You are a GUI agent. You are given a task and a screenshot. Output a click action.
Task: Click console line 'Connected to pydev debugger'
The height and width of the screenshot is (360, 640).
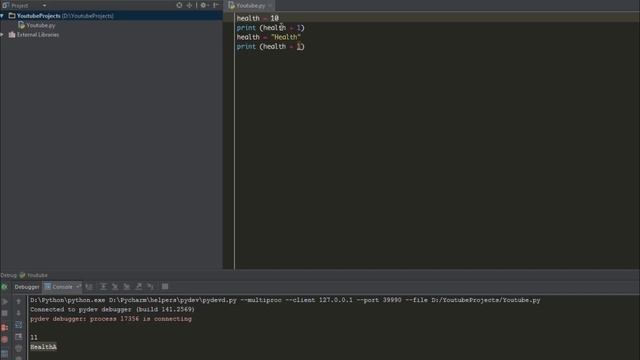pyautogui.click(x=112, y=309)
